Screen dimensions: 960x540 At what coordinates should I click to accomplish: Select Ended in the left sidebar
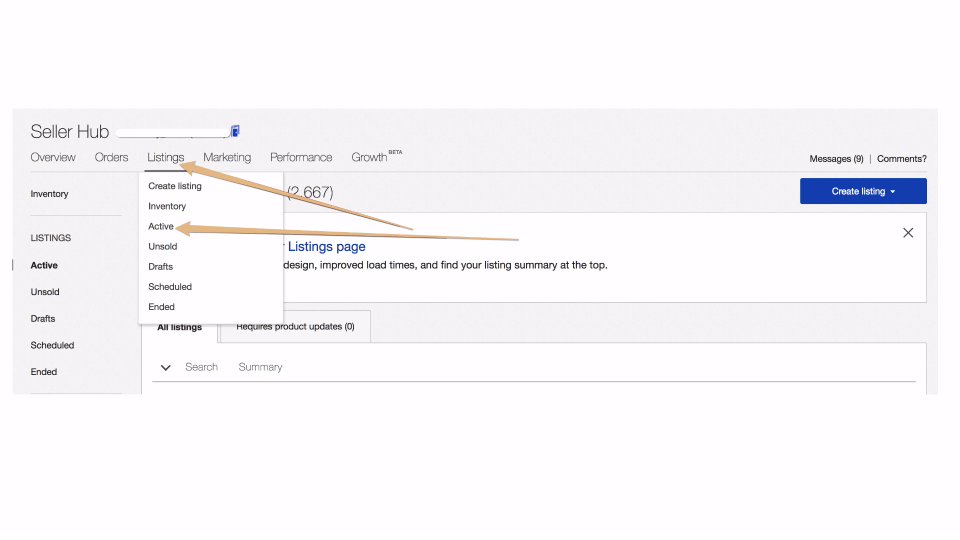point(44,372)
